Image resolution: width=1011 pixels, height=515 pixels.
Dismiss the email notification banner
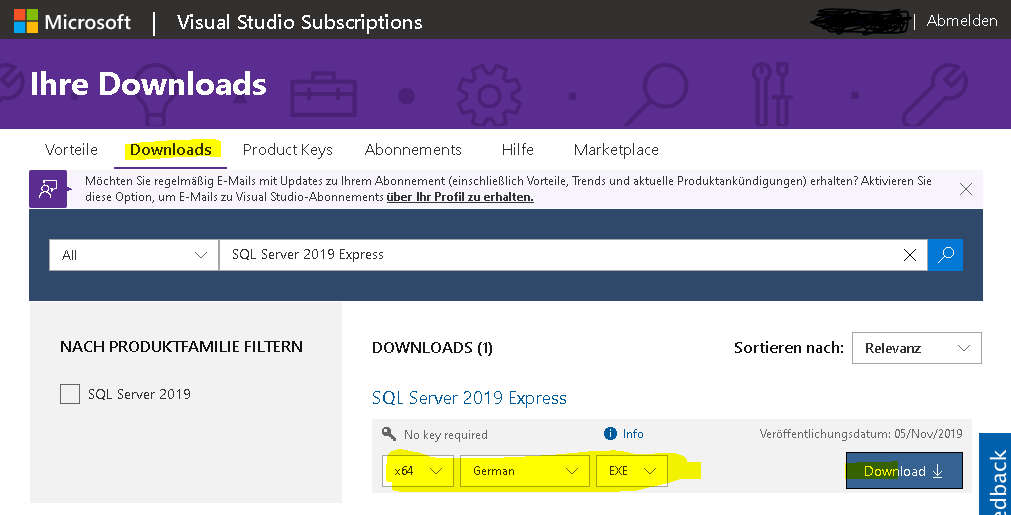[966, 188]
